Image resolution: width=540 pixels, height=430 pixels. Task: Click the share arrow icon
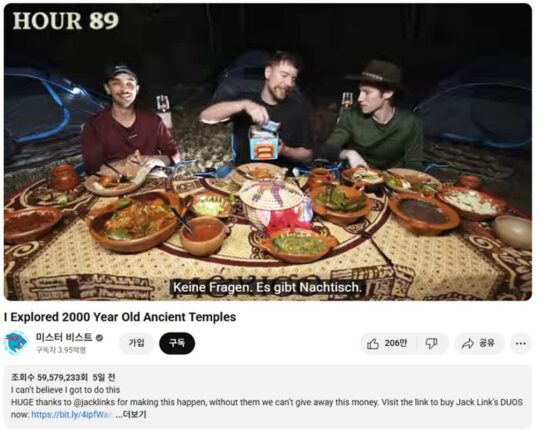tap(467, 343)
